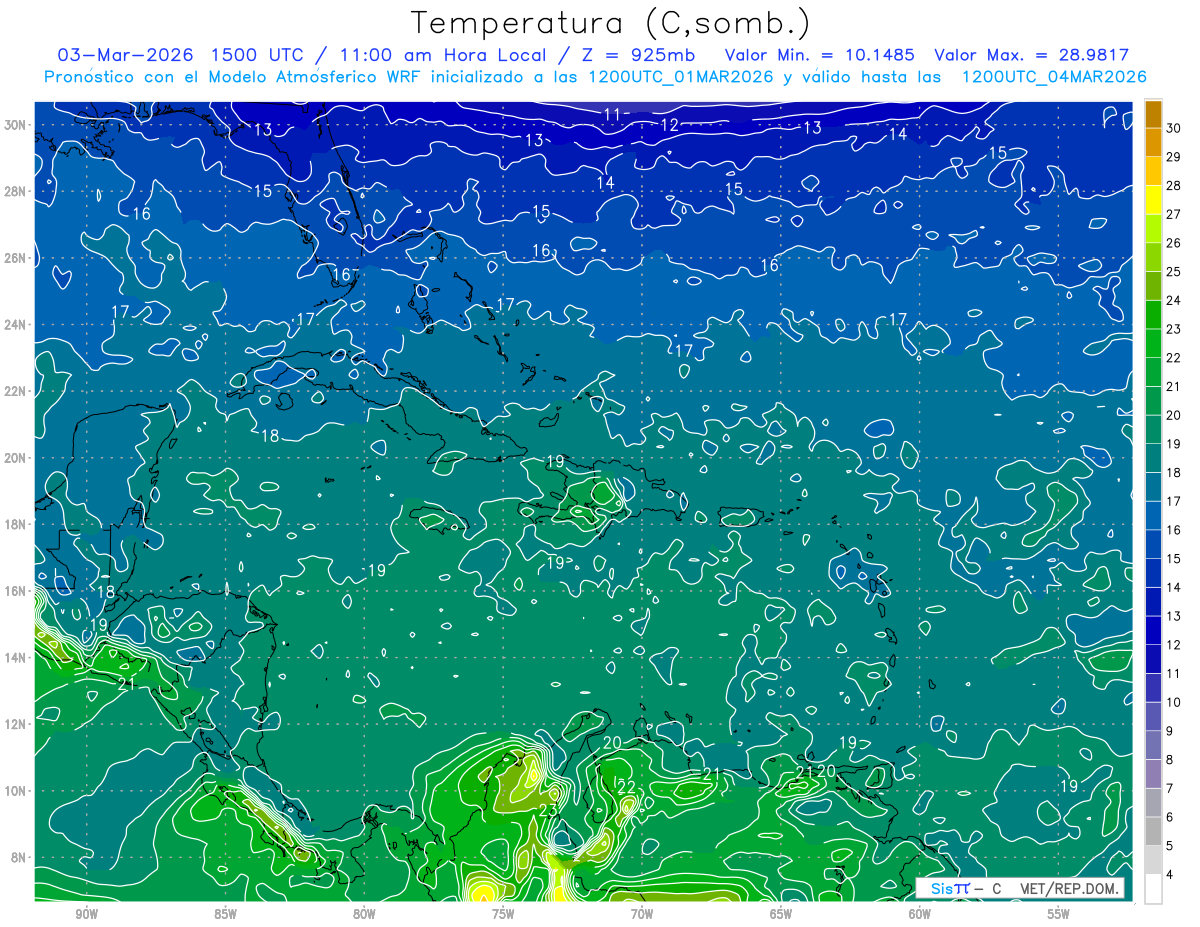Click the purple swatch between 7 and 8
The width and height of the screenshot is (1200, 927).
(x=1153, y=774)
